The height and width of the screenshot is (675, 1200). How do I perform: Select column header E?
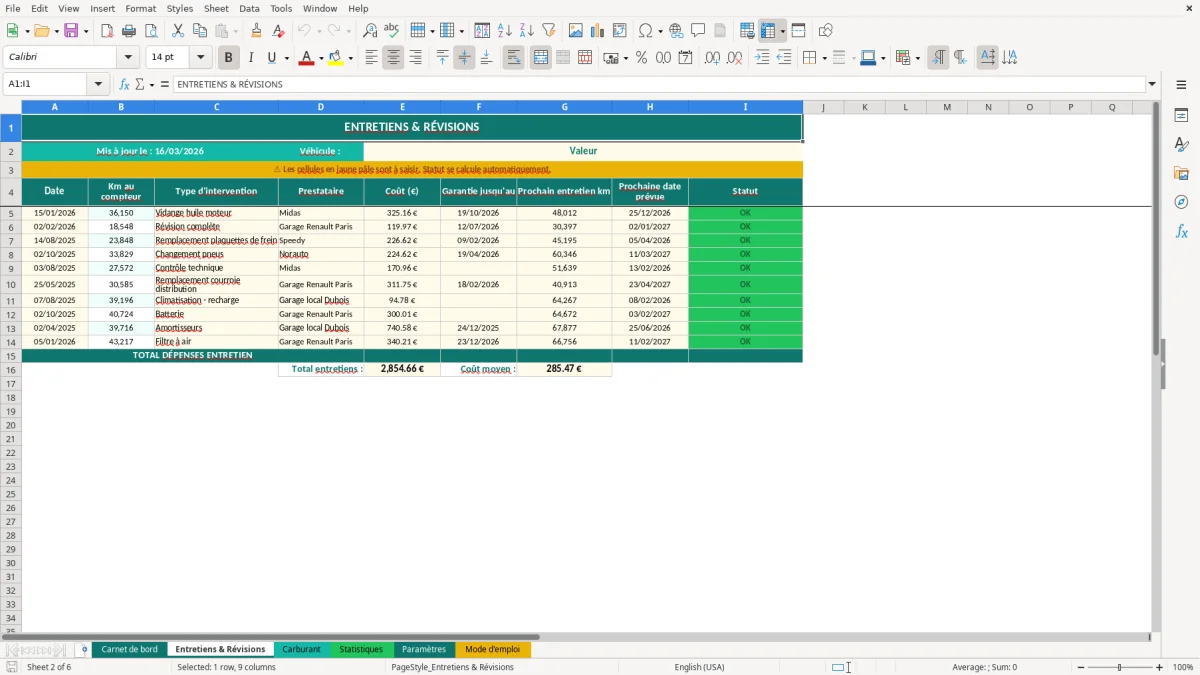[402, 107]
